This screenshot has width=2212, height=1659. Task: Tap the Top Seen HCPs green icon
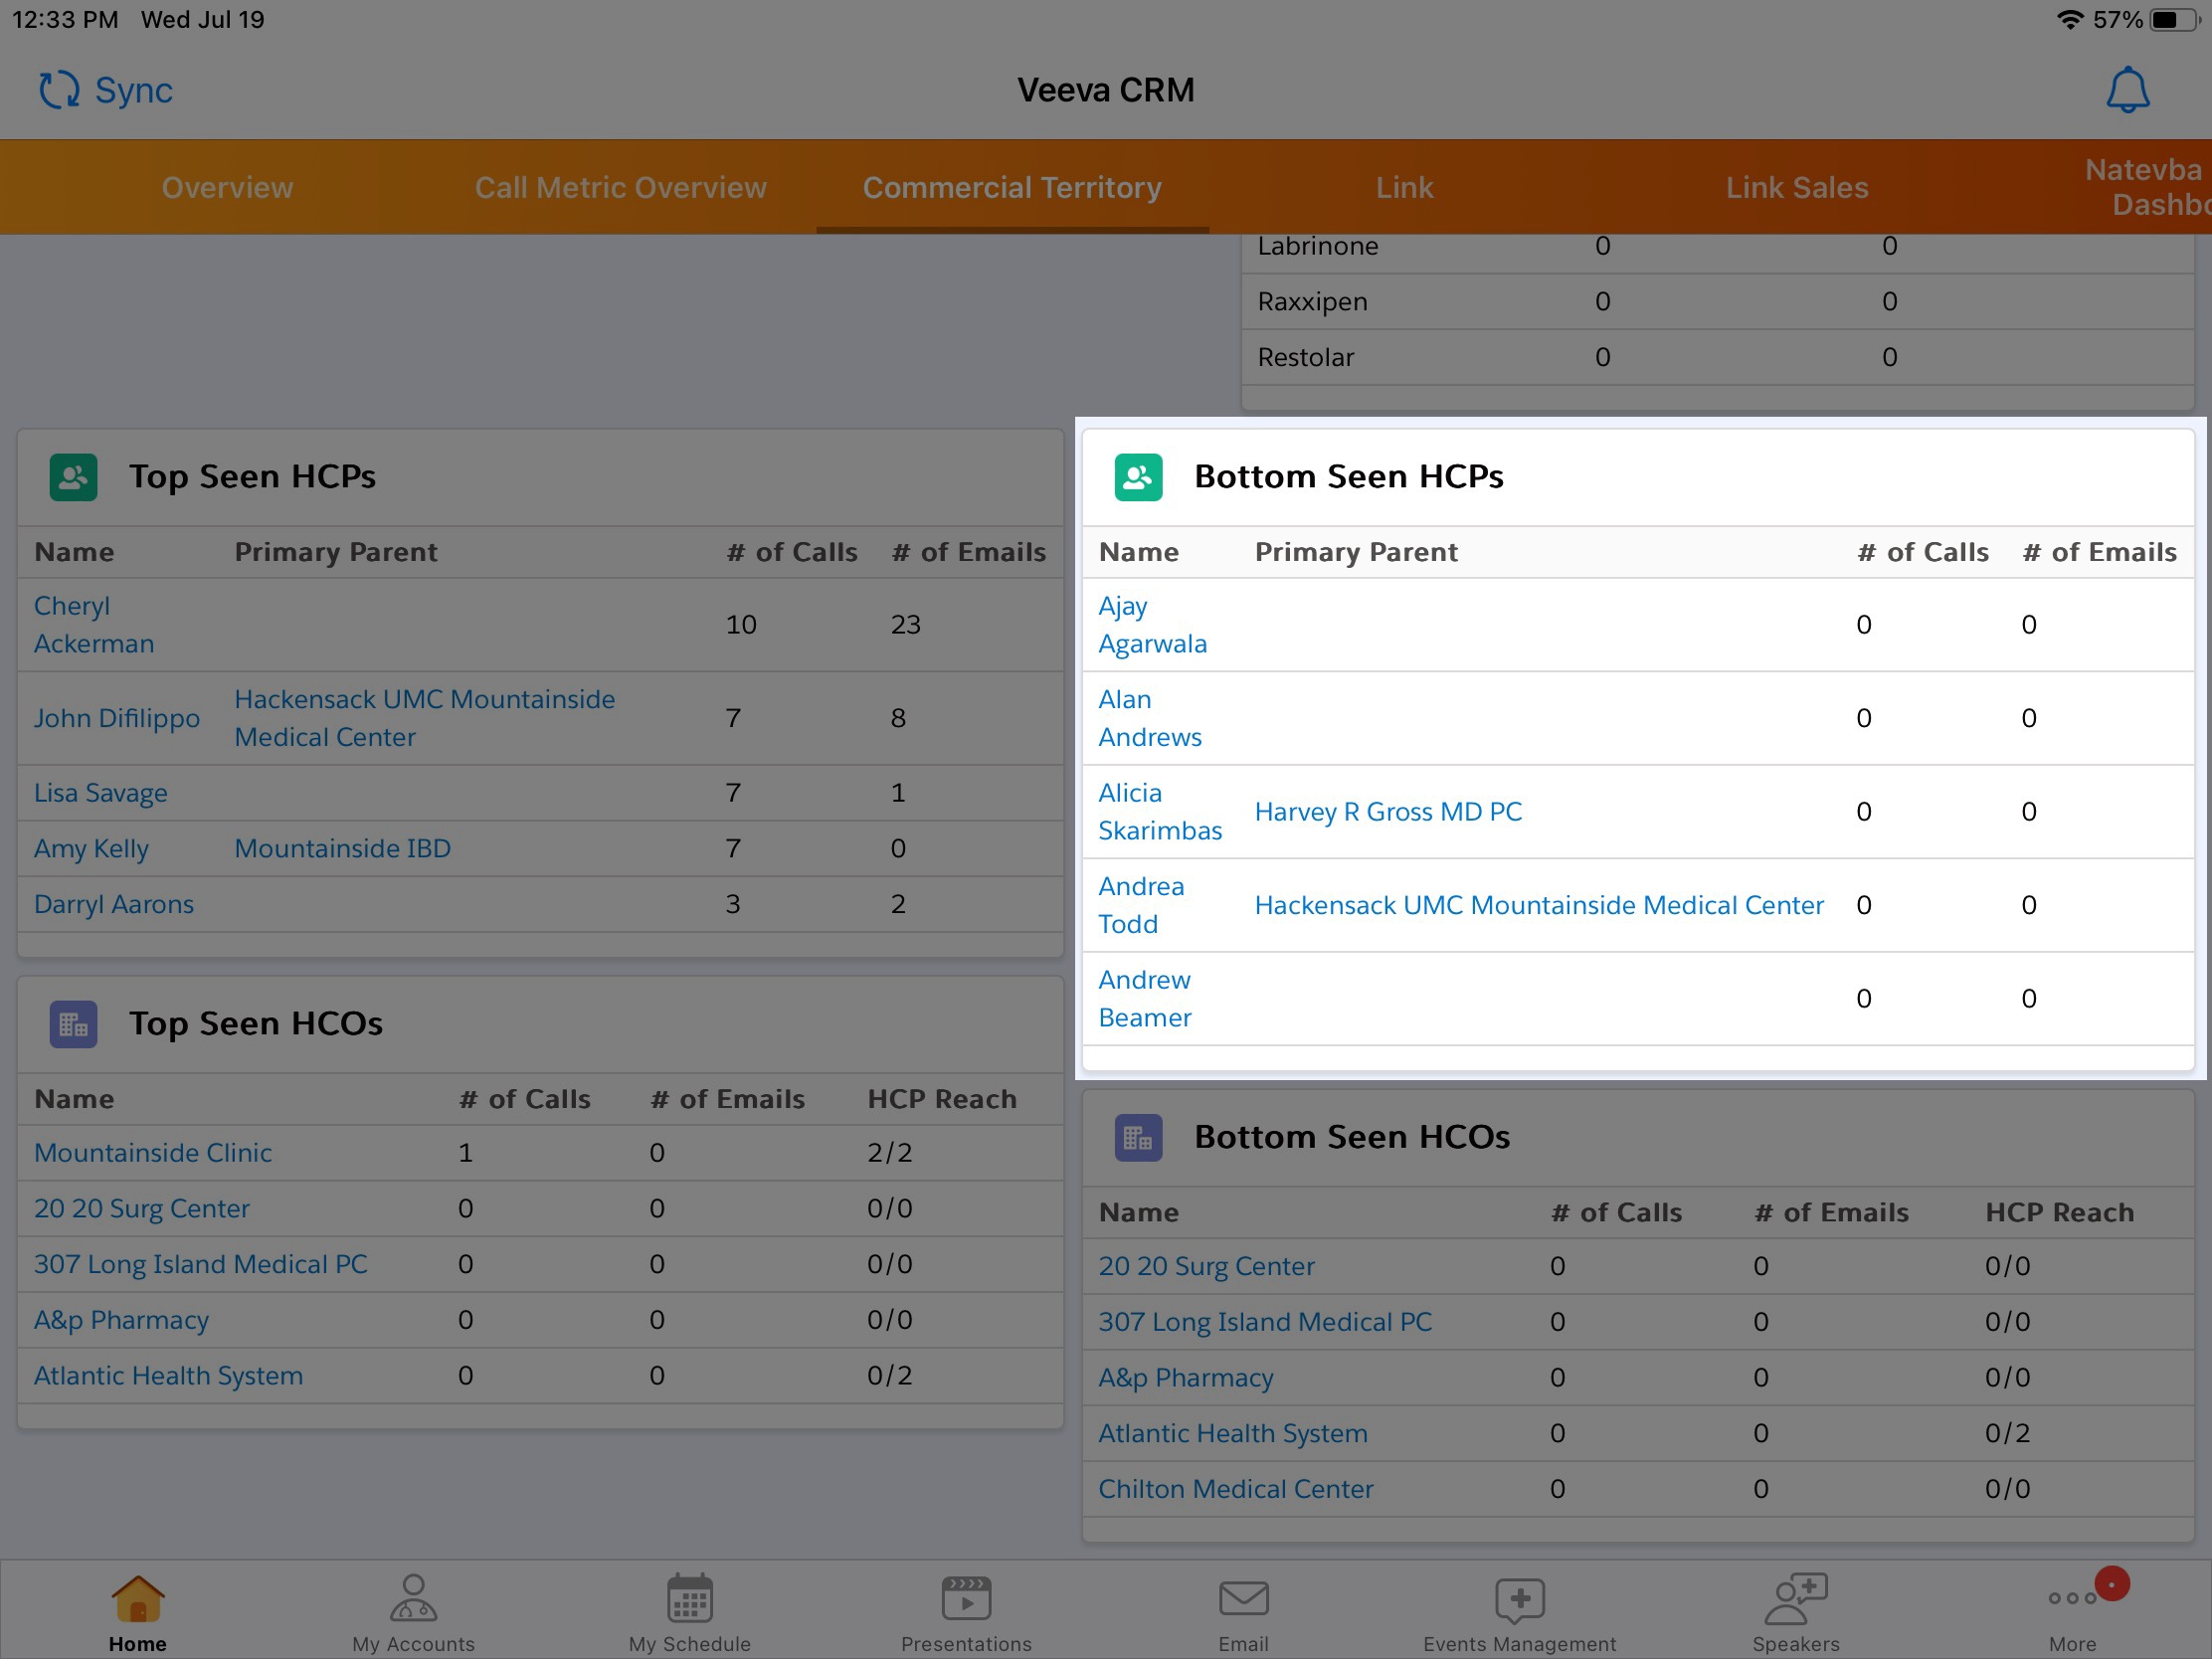point(73,477)
